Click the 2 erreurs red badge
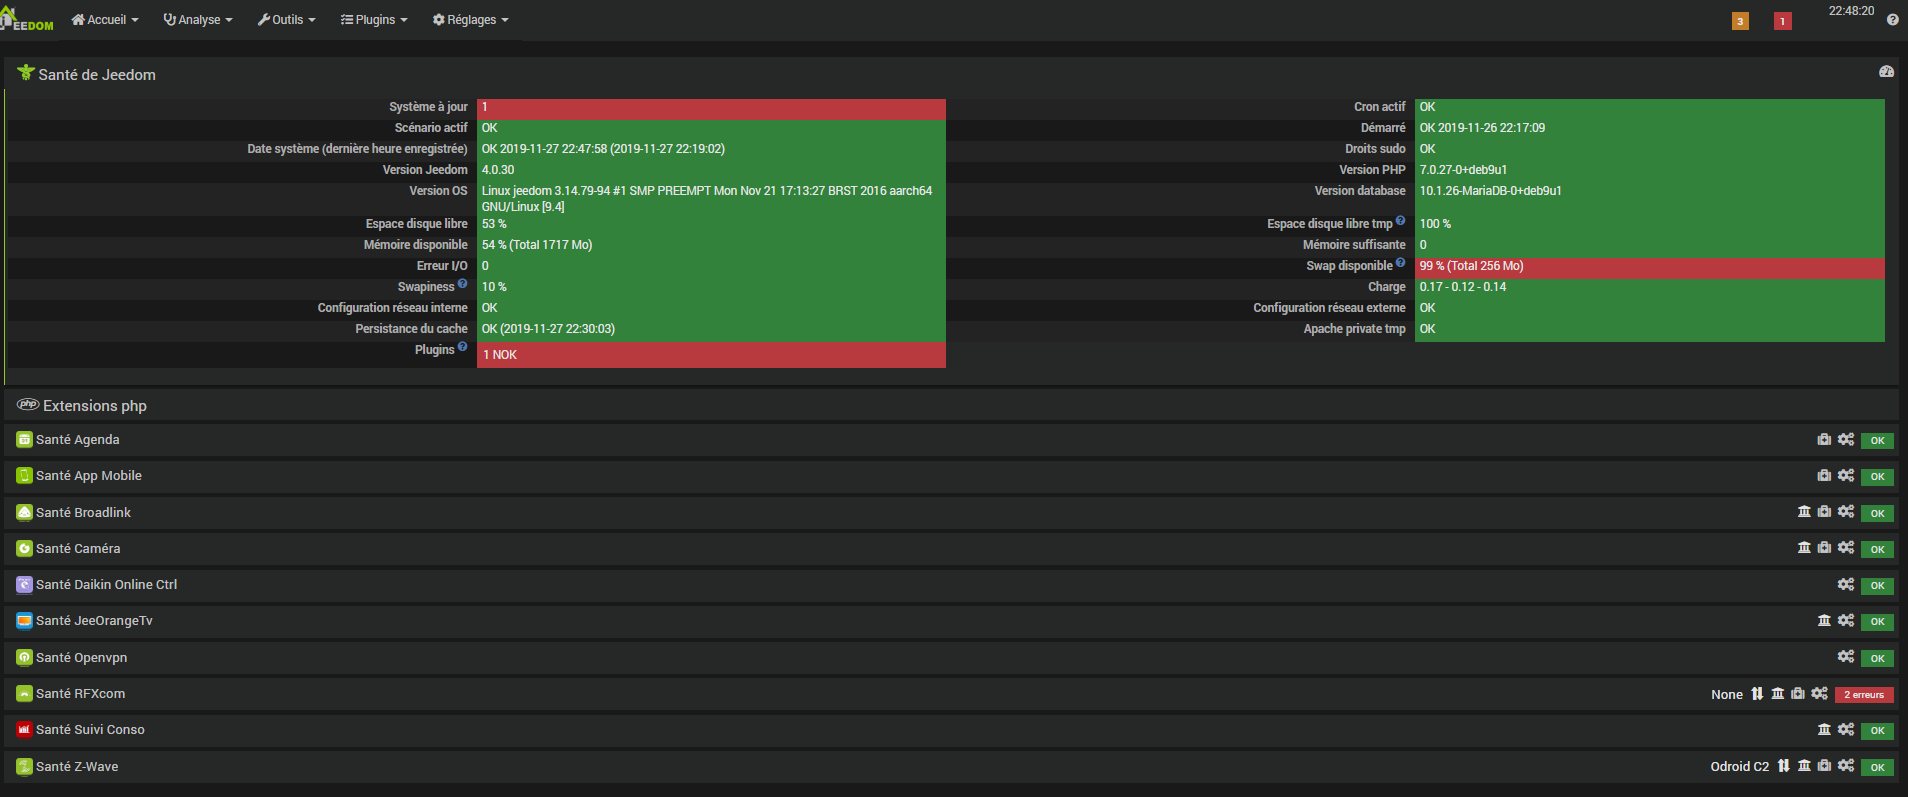This screenshot has width=1908, height=797. pos(1864,694)
